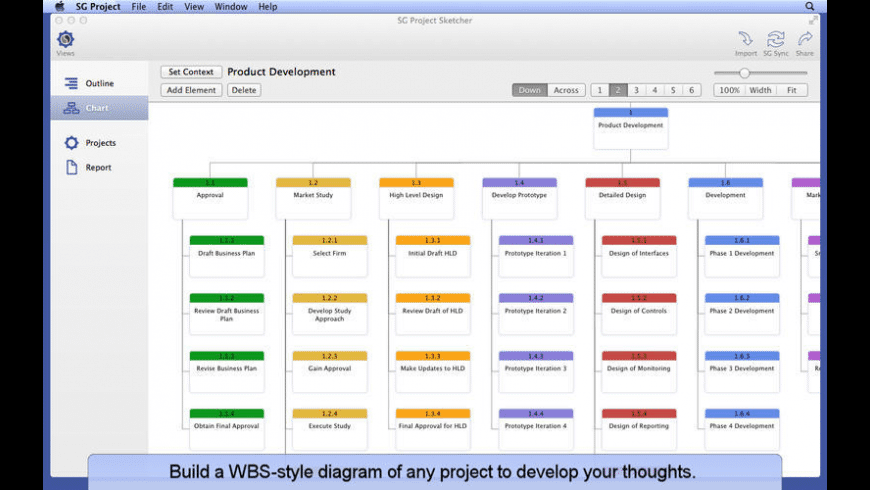Click the Add Element button
This screenshot has height=490, width=870.
[x=191, y=90]
